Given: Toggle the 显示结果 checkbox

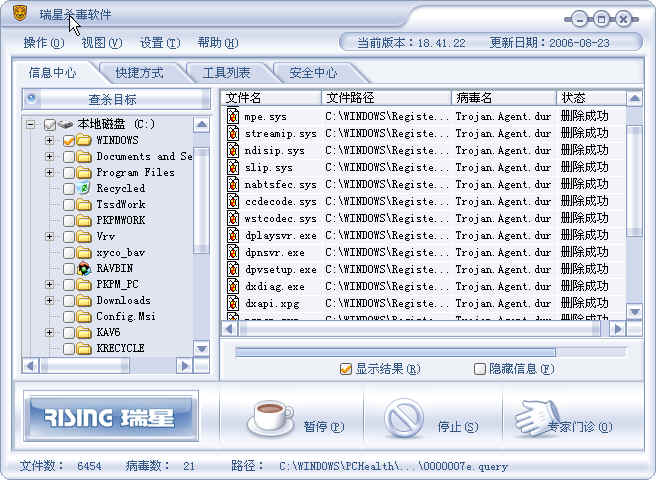Looking at the screenshot, I should tap(346, 369).
